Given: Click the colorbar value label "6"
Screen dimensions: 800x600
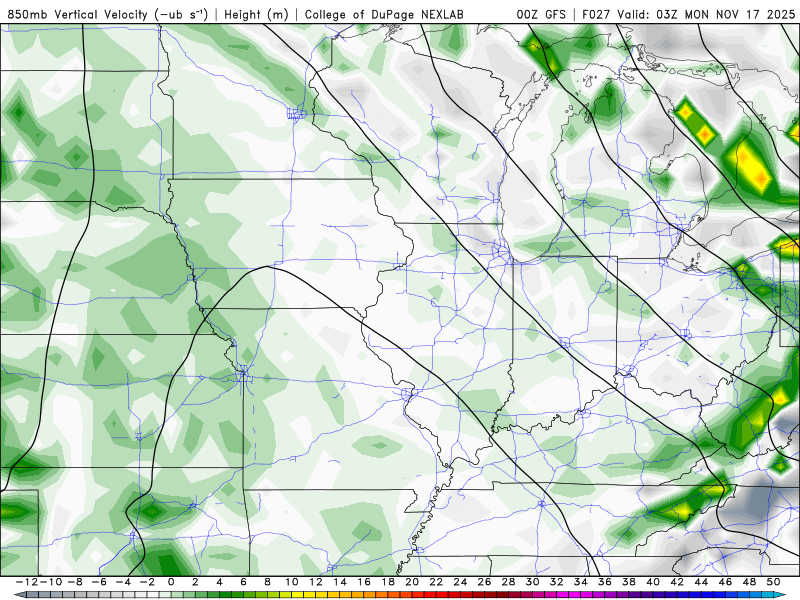Looking at the screenshot, I should click(x=243, y=582).
